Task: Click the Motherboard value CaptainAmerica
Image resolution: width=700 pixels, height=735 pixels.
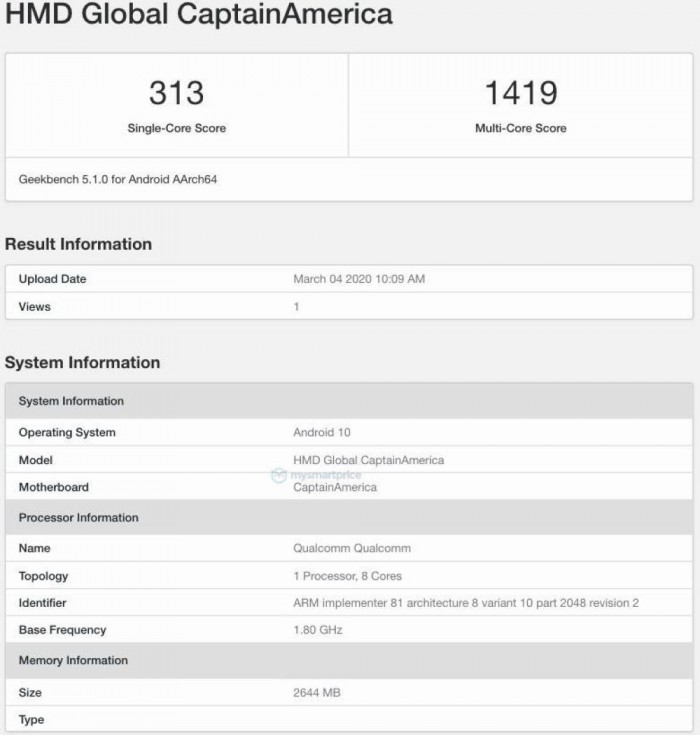Action: tap(335, 488)
